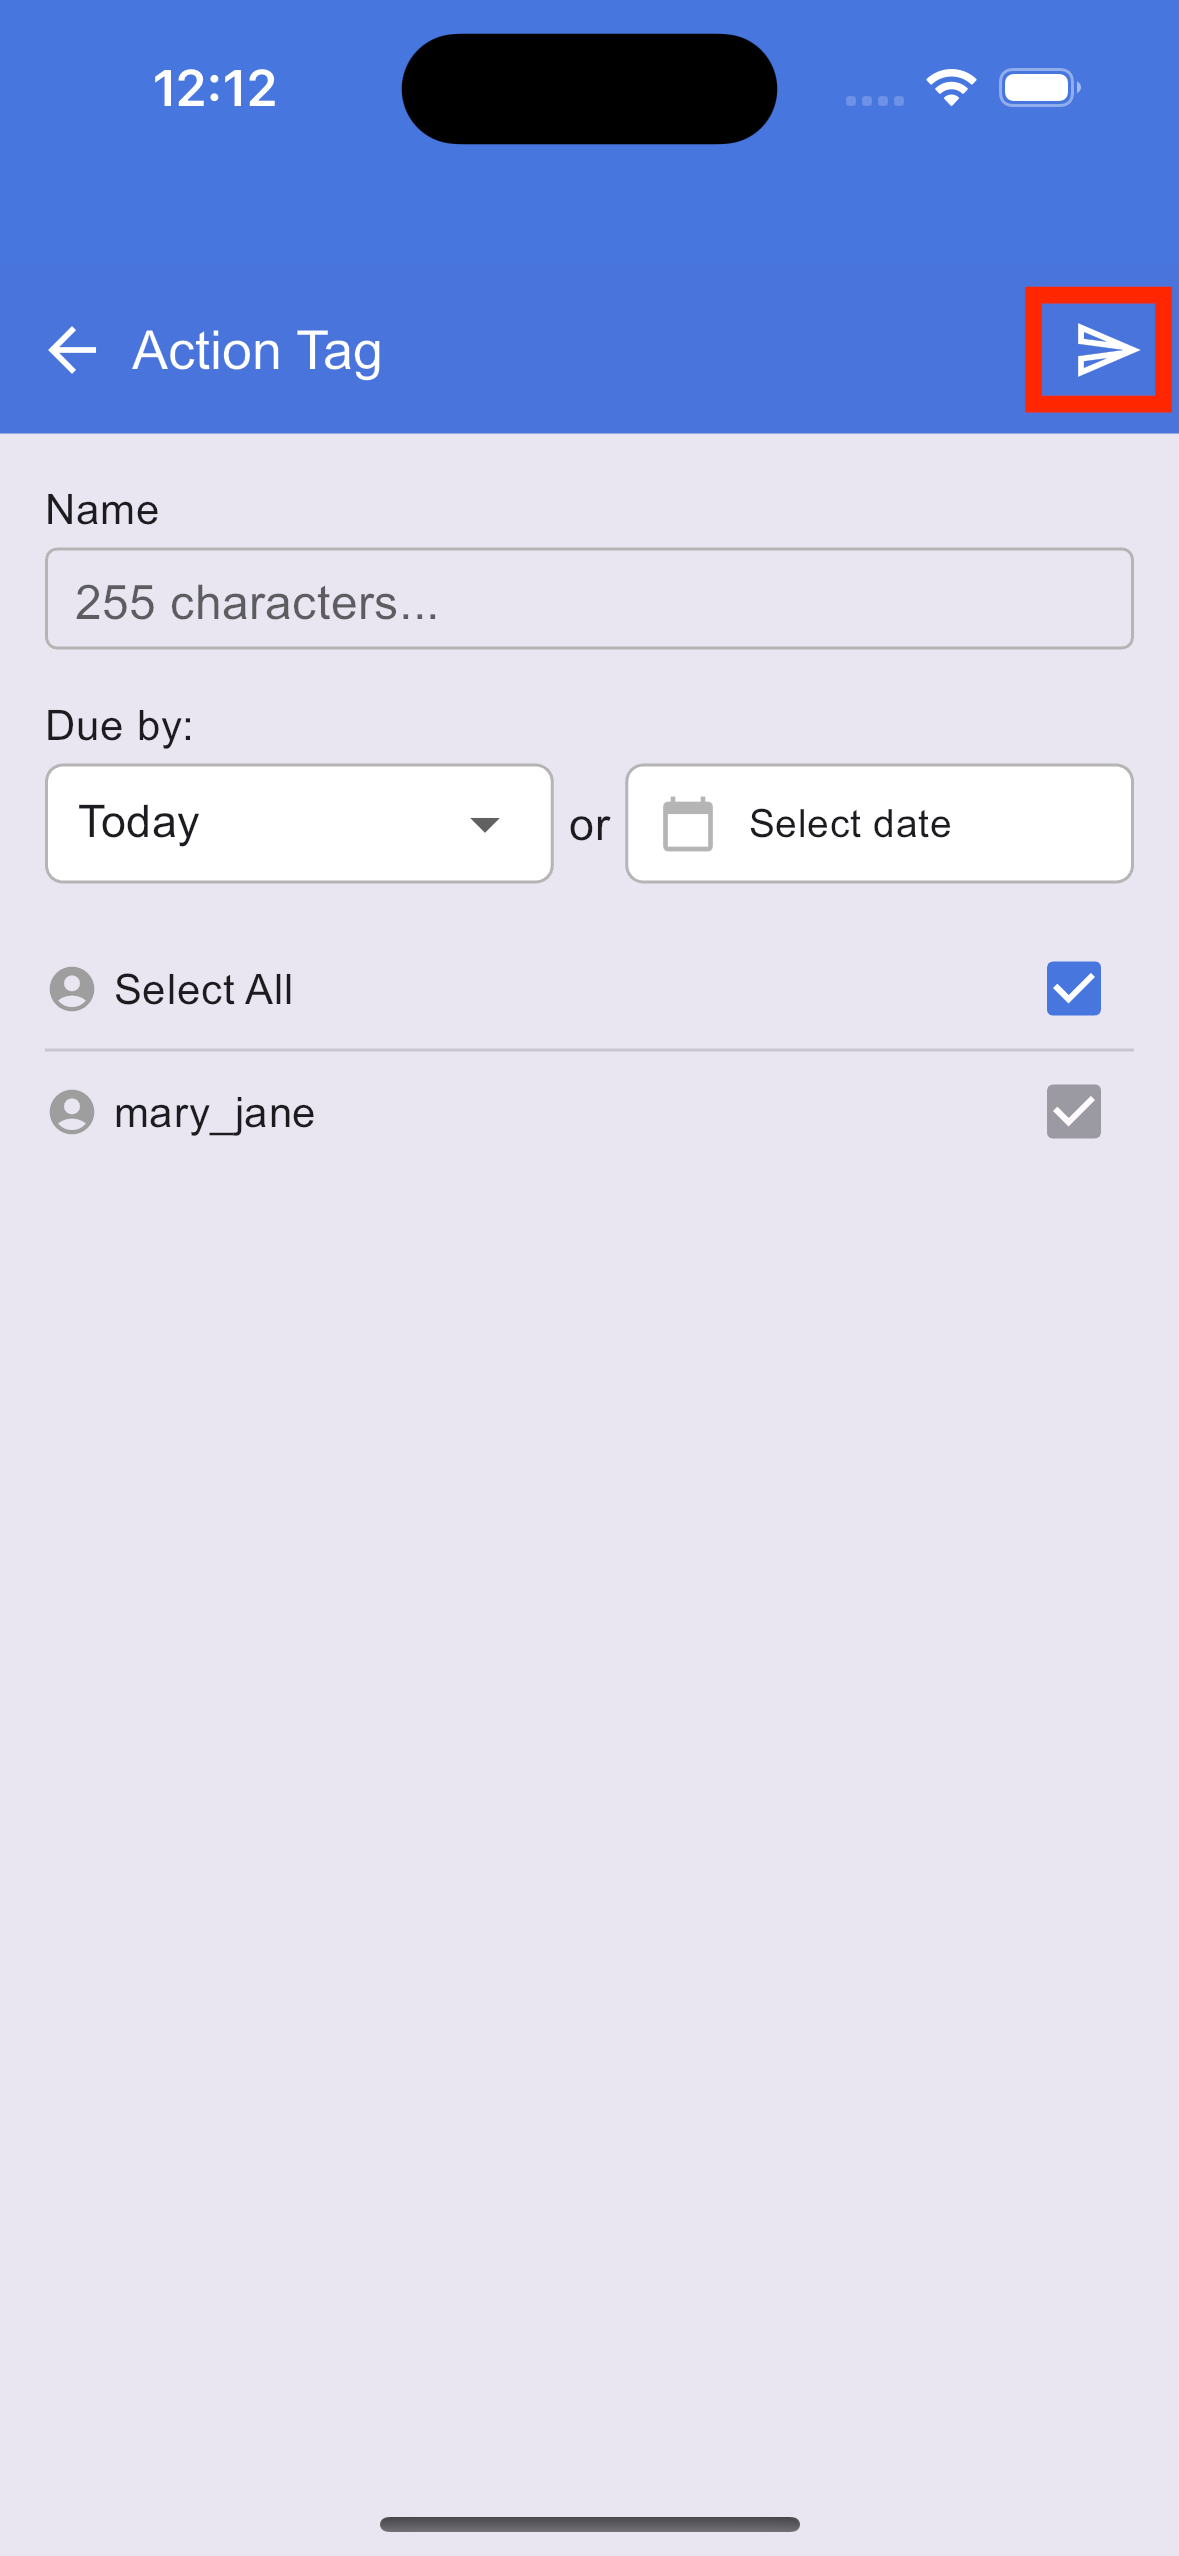Screen dimensions: 1179x2556
Task: Open the Today due-by dropdown
Action: 299,824
